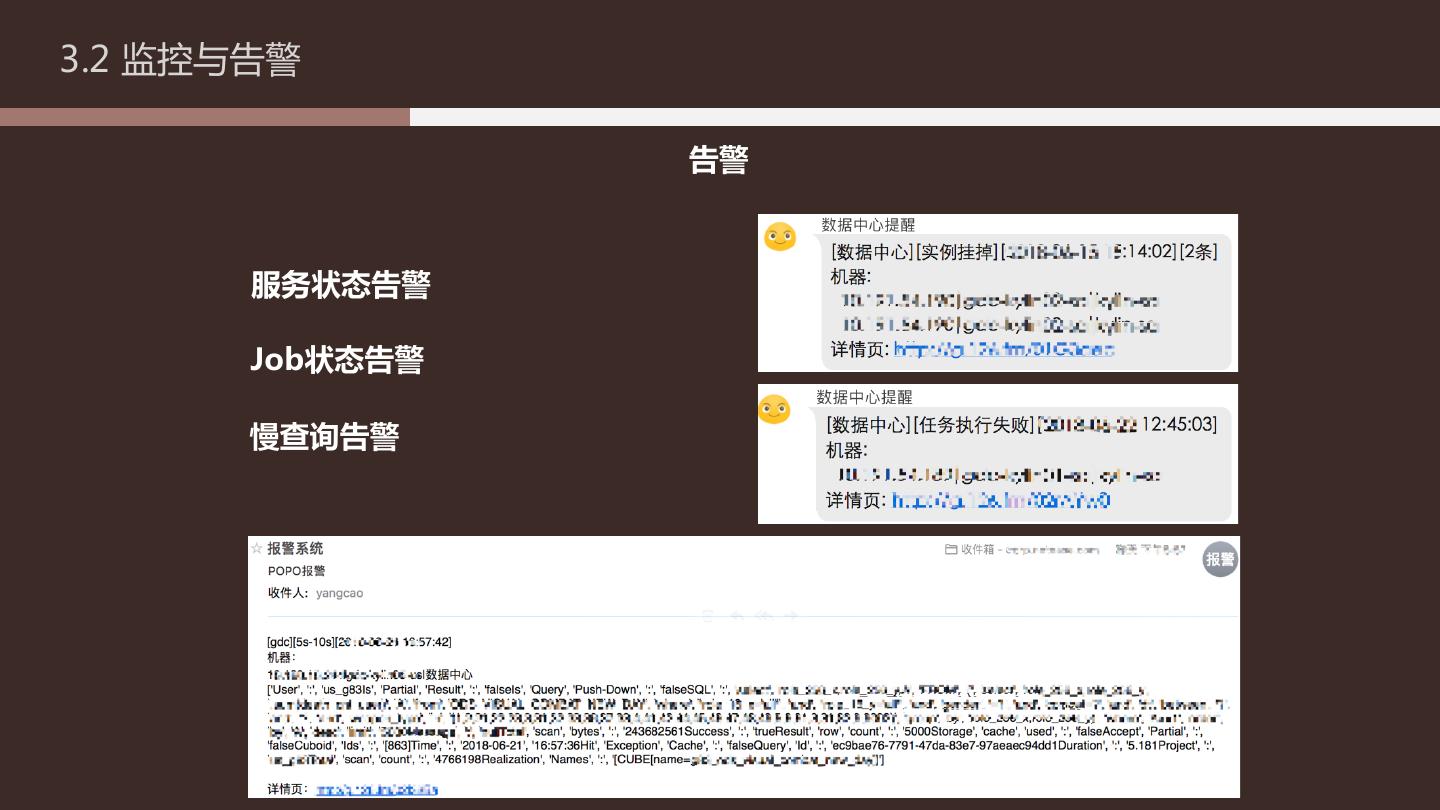The height and width of the screenshot is (810, 1440).
Task: Click the 报警系统 email sender name
Action: (x=295, y=549)
